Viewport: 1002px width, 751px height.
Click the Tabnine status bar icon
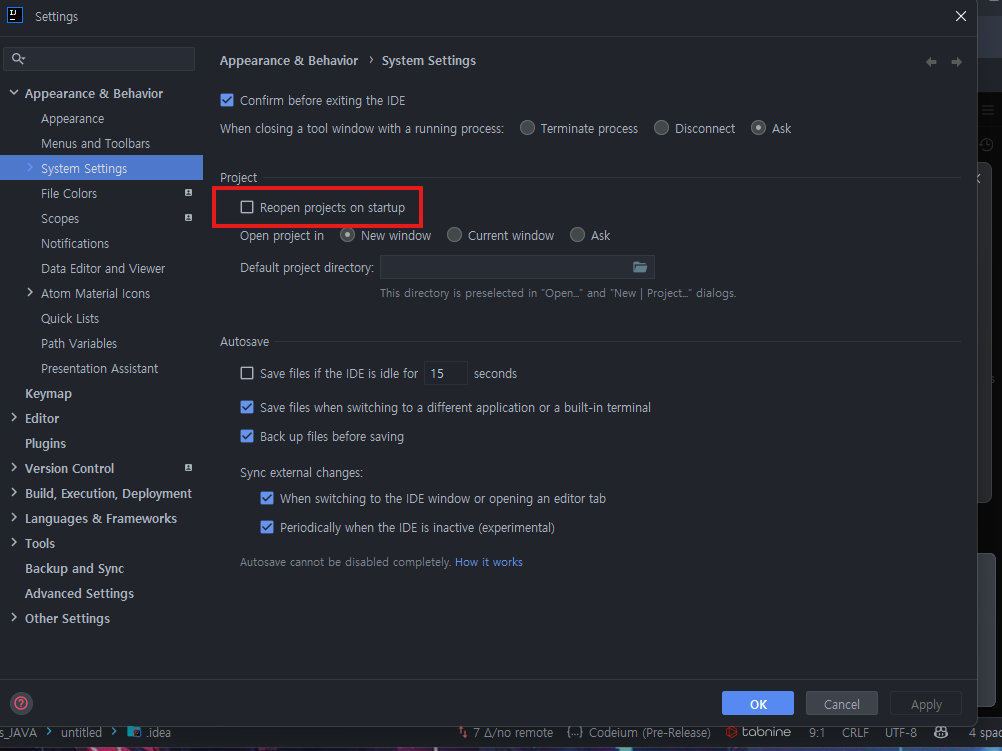[x=731, y=732]
